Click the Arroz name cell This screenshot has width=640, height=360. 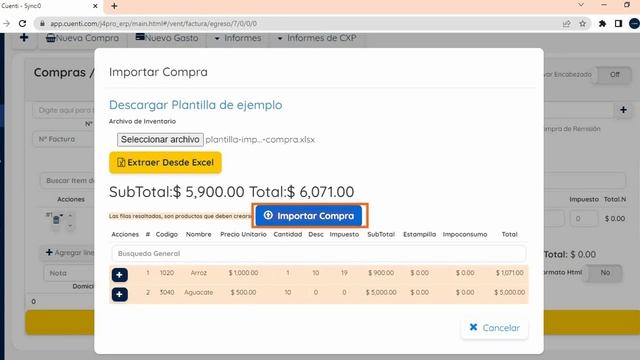point(198,273)
